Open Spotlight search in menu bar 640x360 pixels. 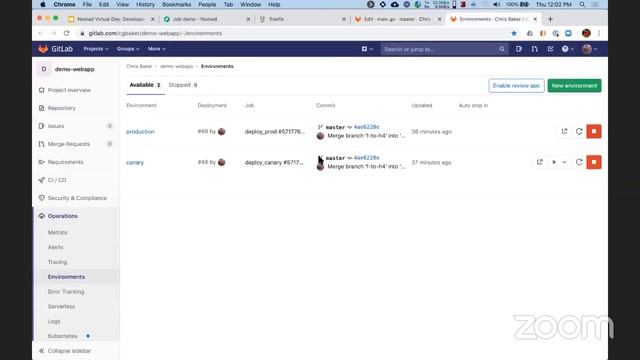(582, 4)
